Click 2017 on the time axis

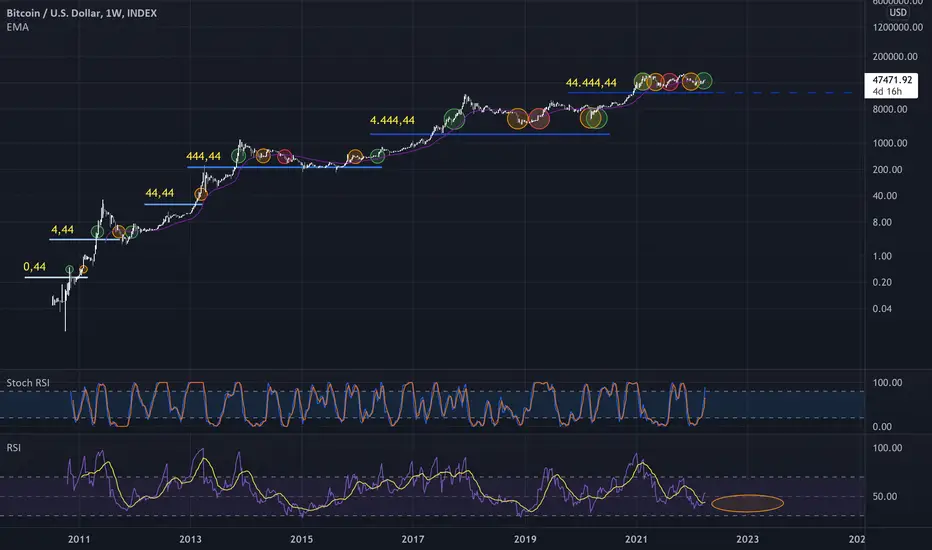413,539
